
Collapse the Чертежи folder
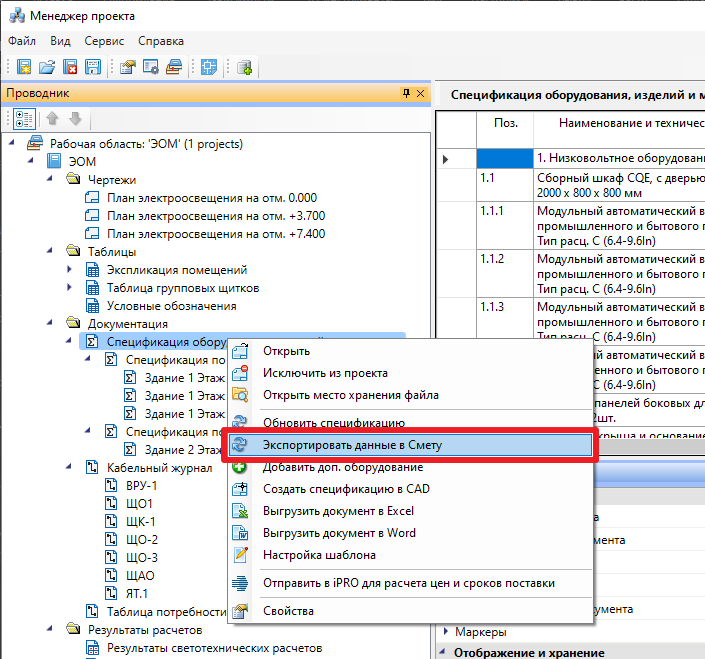(49, 179)
